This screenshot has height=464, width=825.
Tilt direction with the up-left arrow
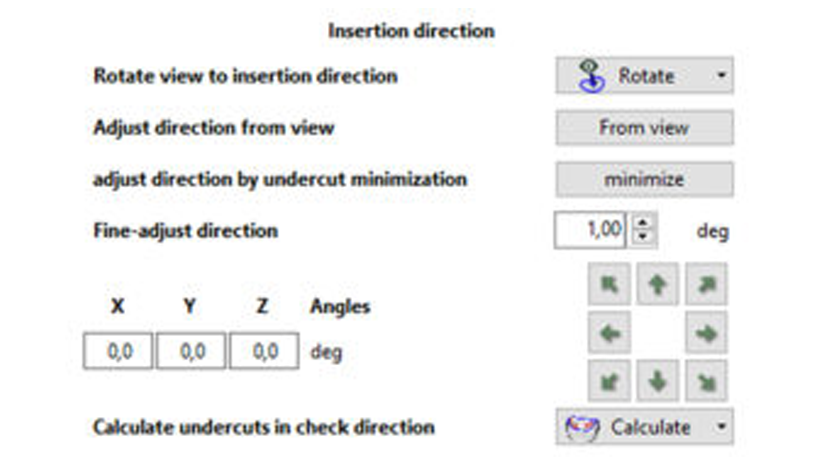coord(609,284)
